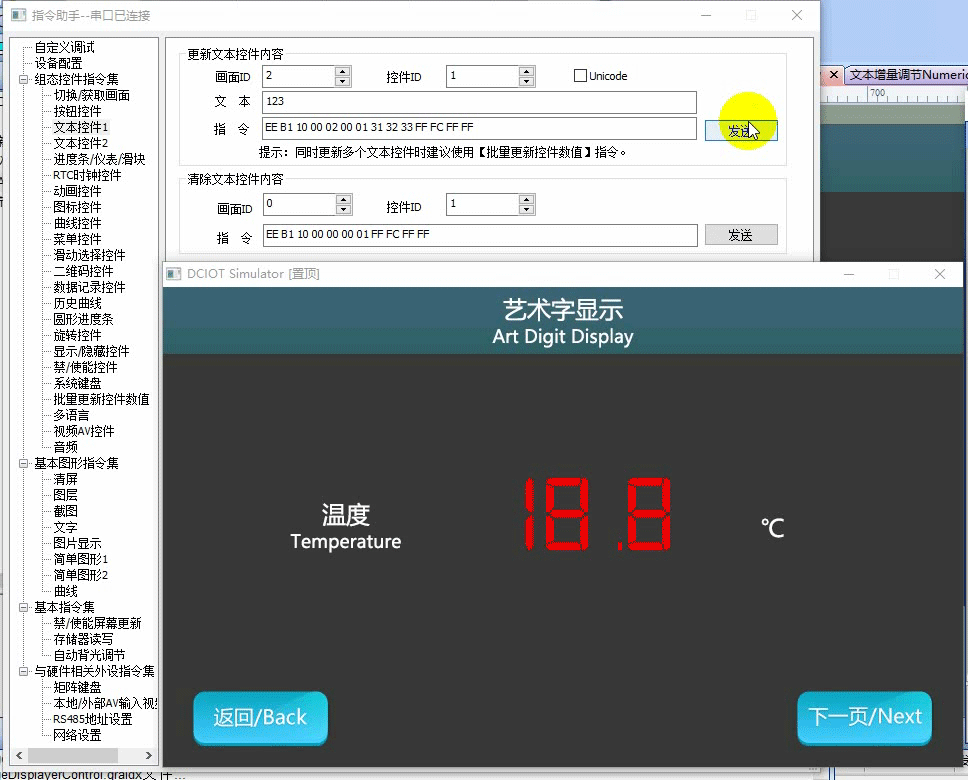
Task: Collapse the 基本指令集 tree node
Action: point(23,607)
